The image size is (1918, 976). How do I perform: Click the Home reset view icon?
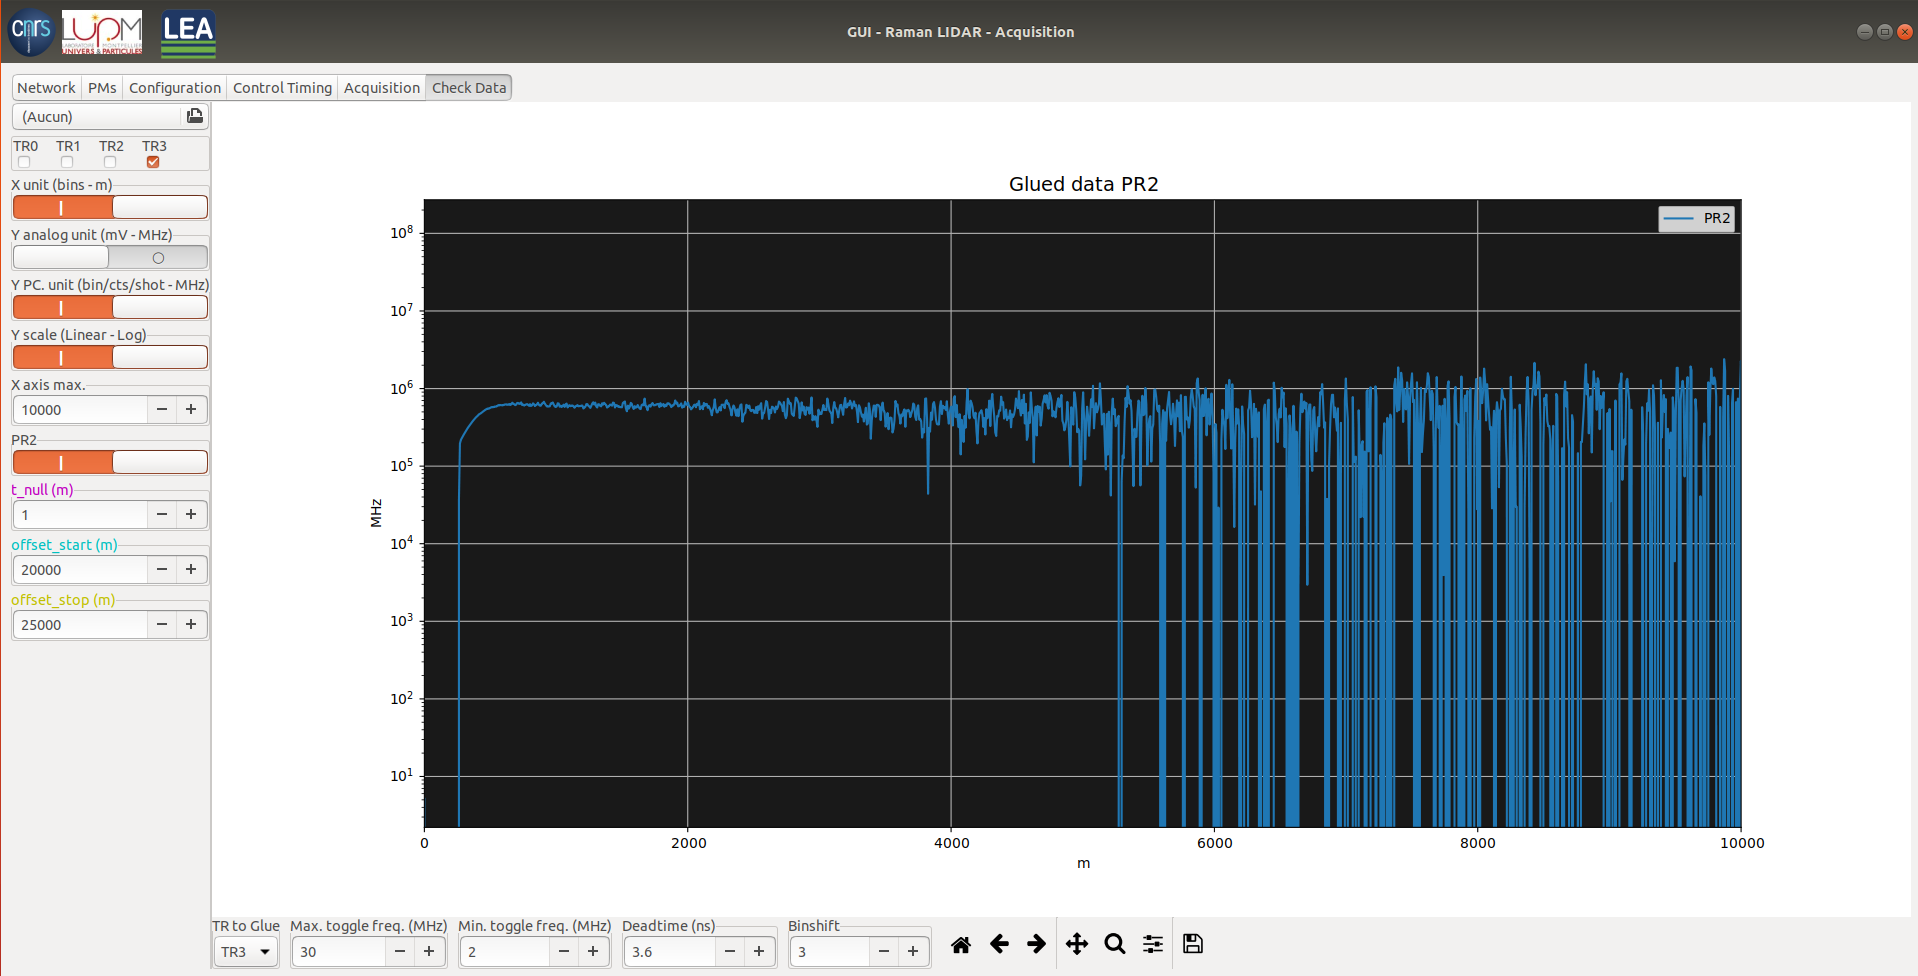(960, 944)
